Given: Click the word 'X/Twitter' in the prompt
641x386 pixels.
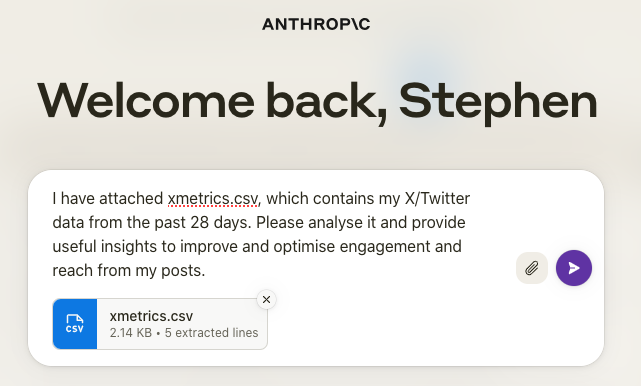Looking at the screenshot, I should (x=437, y=199).
